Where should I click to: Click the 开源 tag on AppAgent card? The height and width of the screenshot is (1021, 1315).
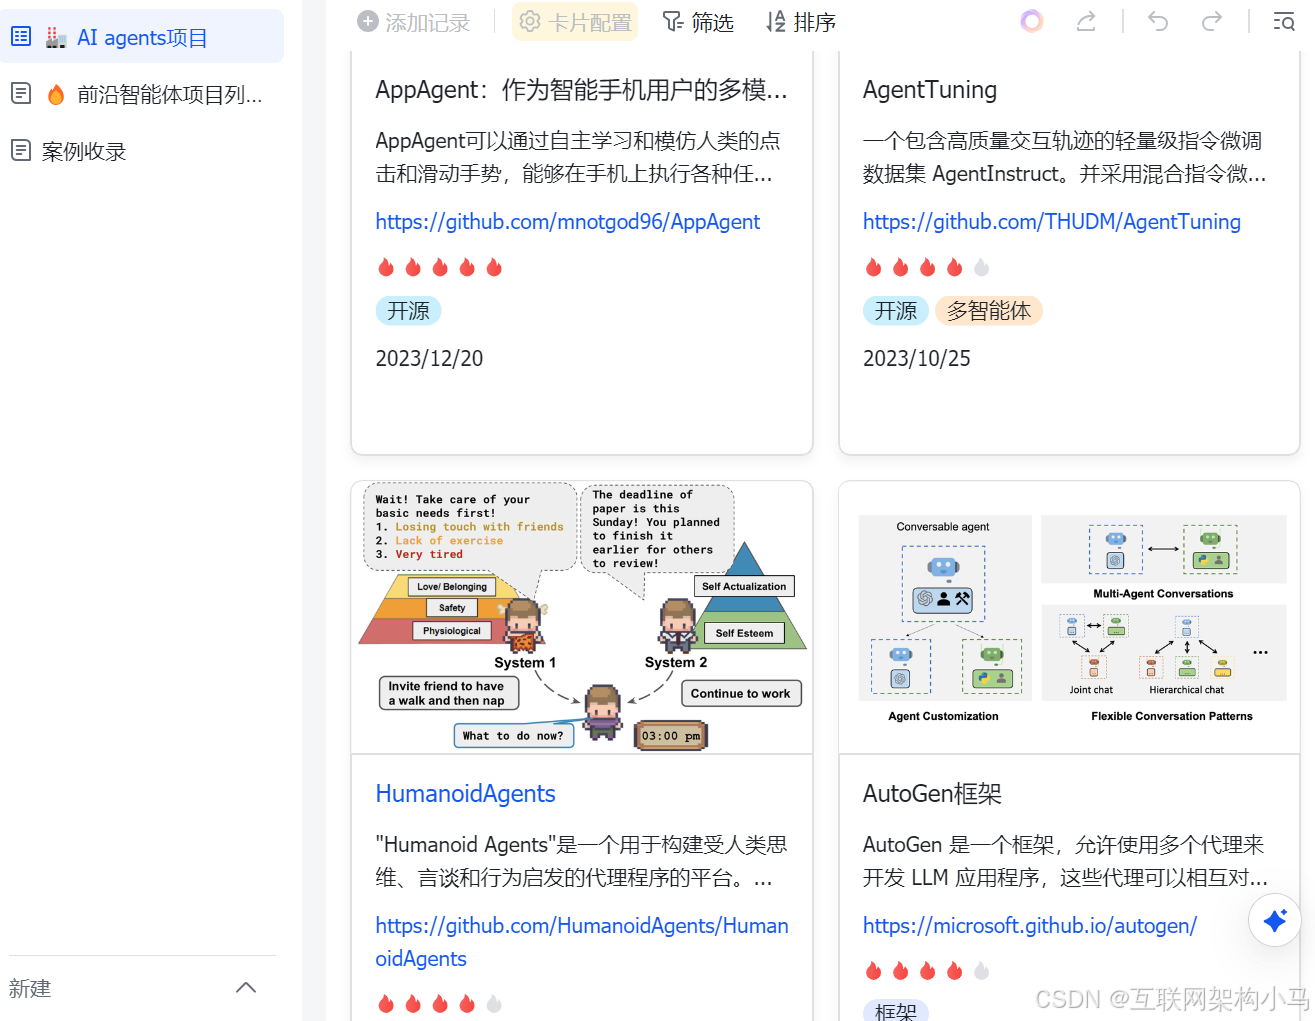point(408,311)
